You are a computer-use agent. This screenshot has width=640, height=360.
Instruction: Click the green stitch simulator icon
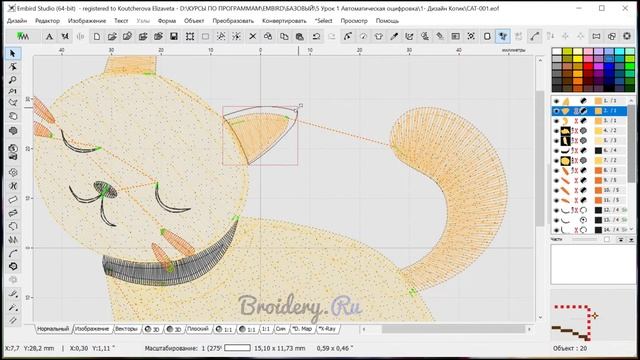22,36
